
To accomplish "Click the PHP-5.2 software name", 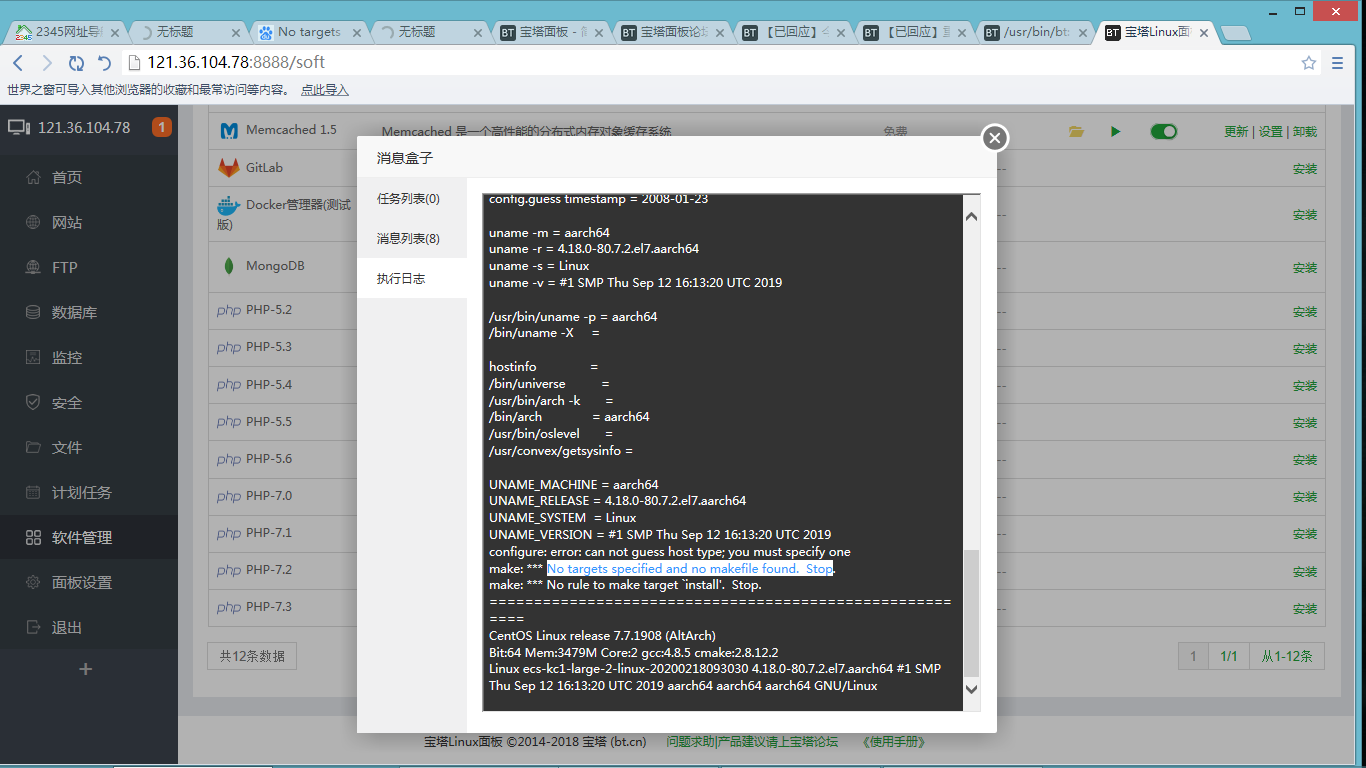I will [269, 310].
